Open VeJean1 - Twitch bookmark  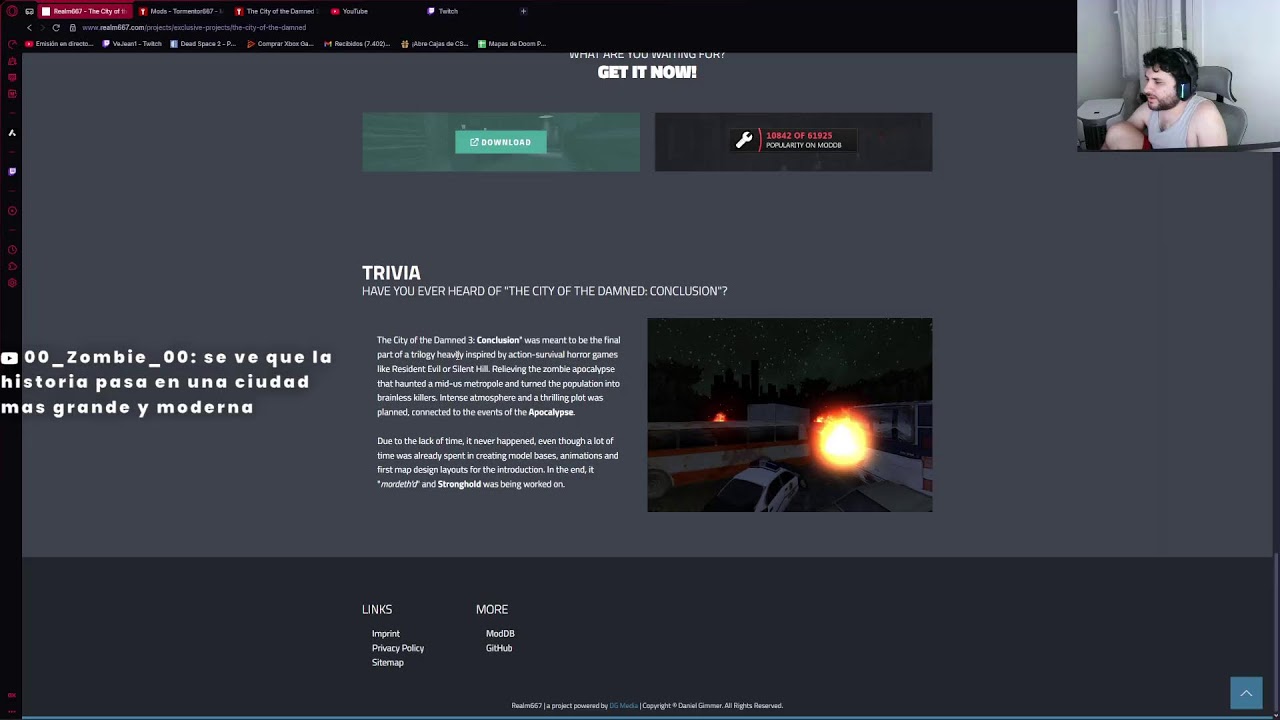[132, 44]
